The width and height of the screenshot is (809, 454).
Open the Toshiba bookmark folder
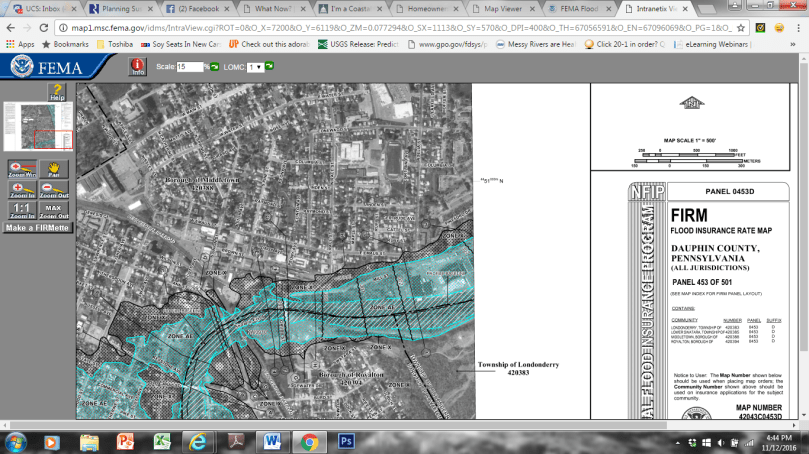115,44
